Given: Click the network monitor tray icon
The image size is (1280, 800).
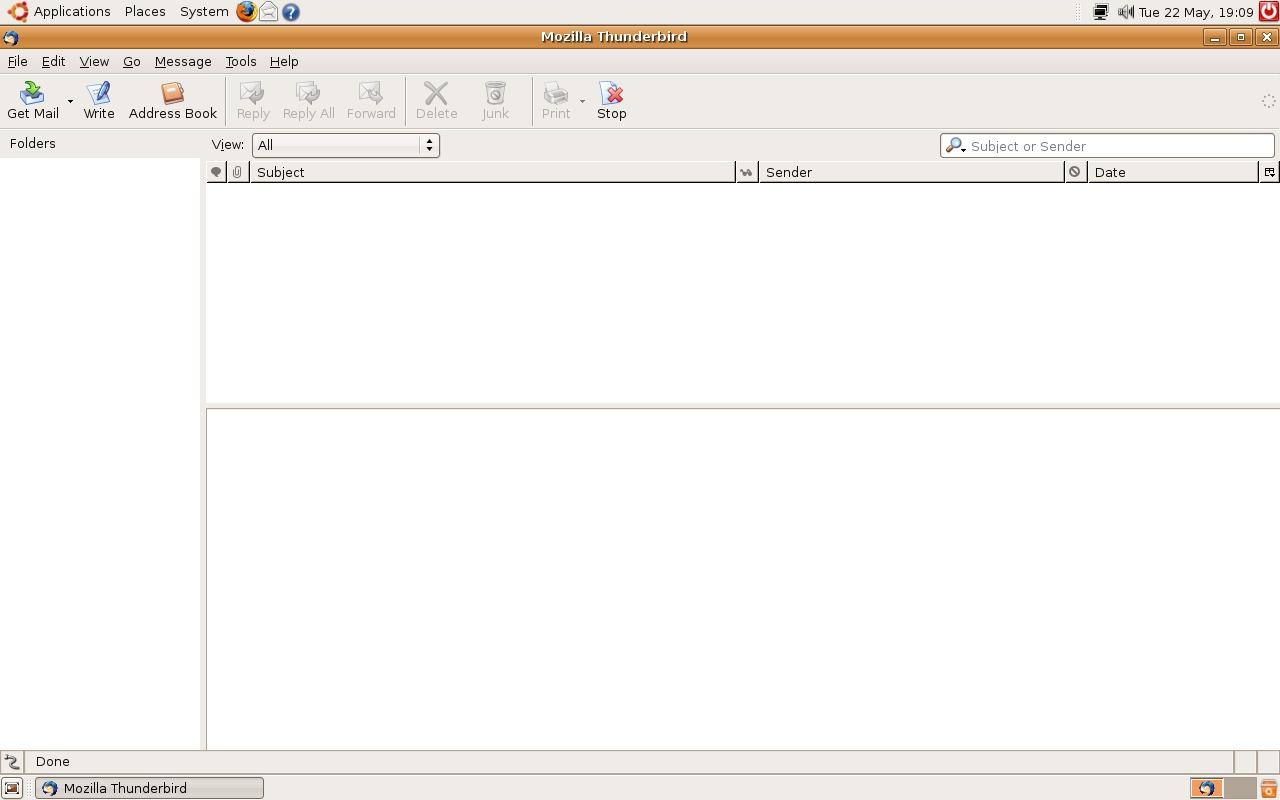Looking at the screenshot, I should coord(1101,12).
